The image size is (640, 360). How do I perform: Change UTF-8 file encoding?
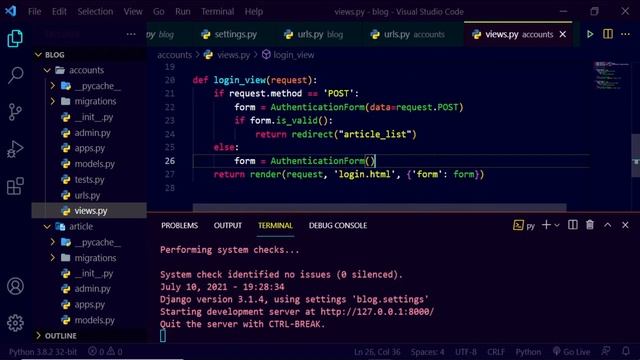(x=466, y=351)
